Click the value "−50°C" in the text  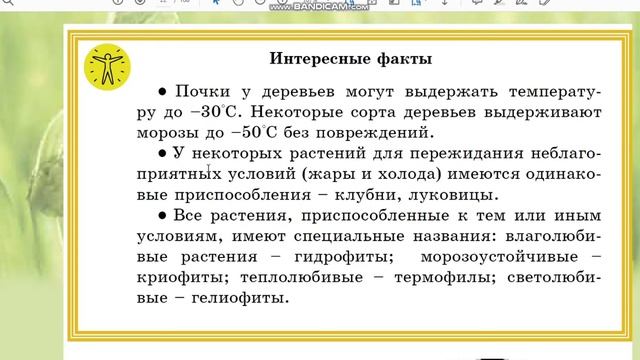point(254,133)
